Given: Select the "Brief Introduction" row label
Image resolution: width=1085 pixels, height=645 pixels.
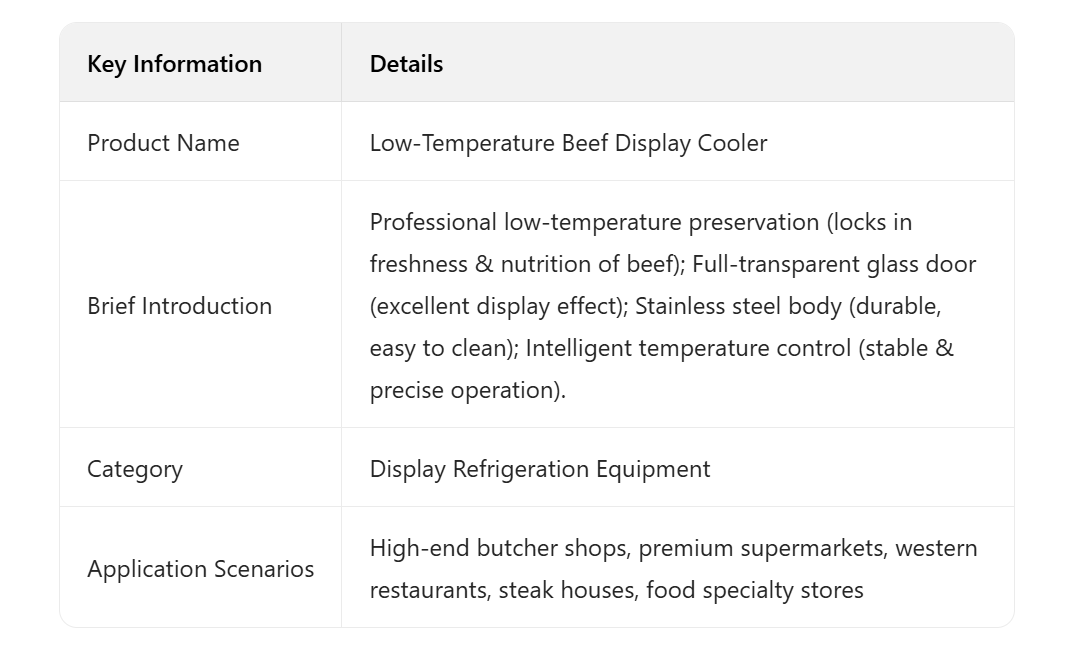Looking at the screenshot, I should 179,306.
